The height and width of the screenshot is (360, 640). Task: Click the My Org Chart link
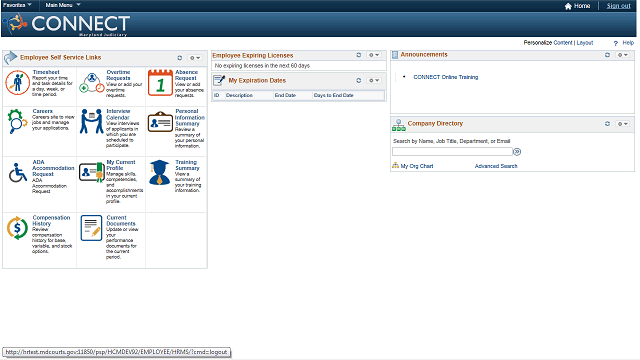click(417, 166)
